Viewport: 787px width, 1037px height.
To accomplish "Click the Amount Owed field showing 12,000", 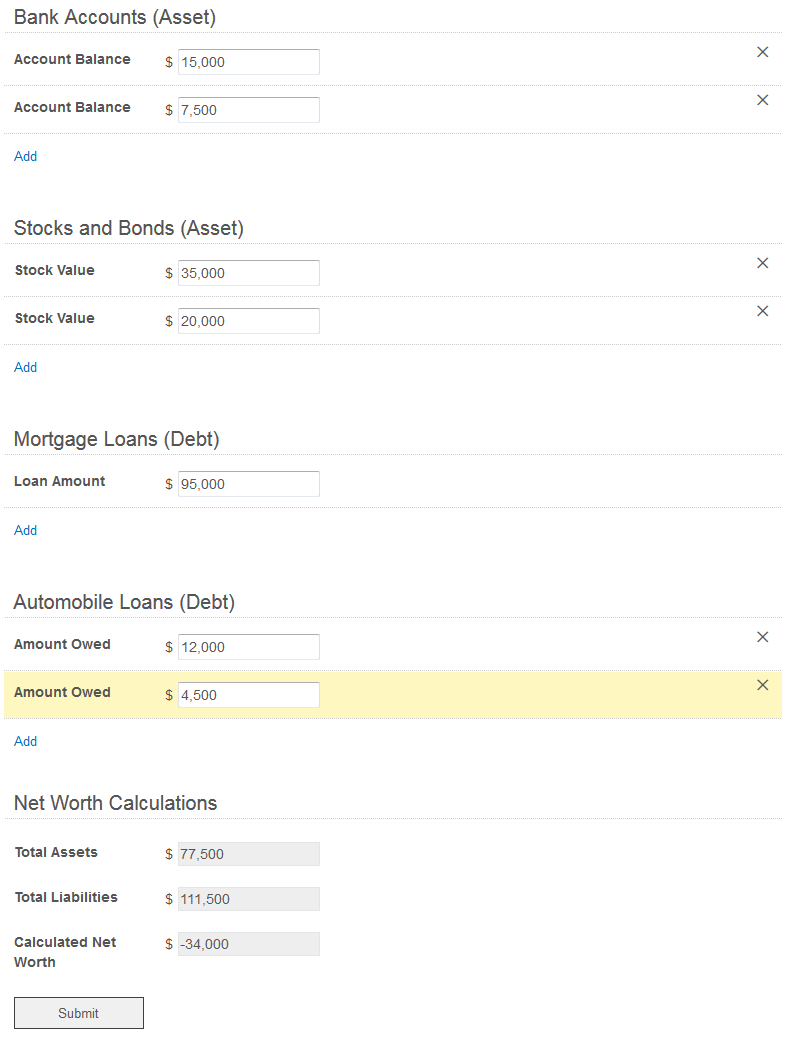I will (x=248, y=647).
